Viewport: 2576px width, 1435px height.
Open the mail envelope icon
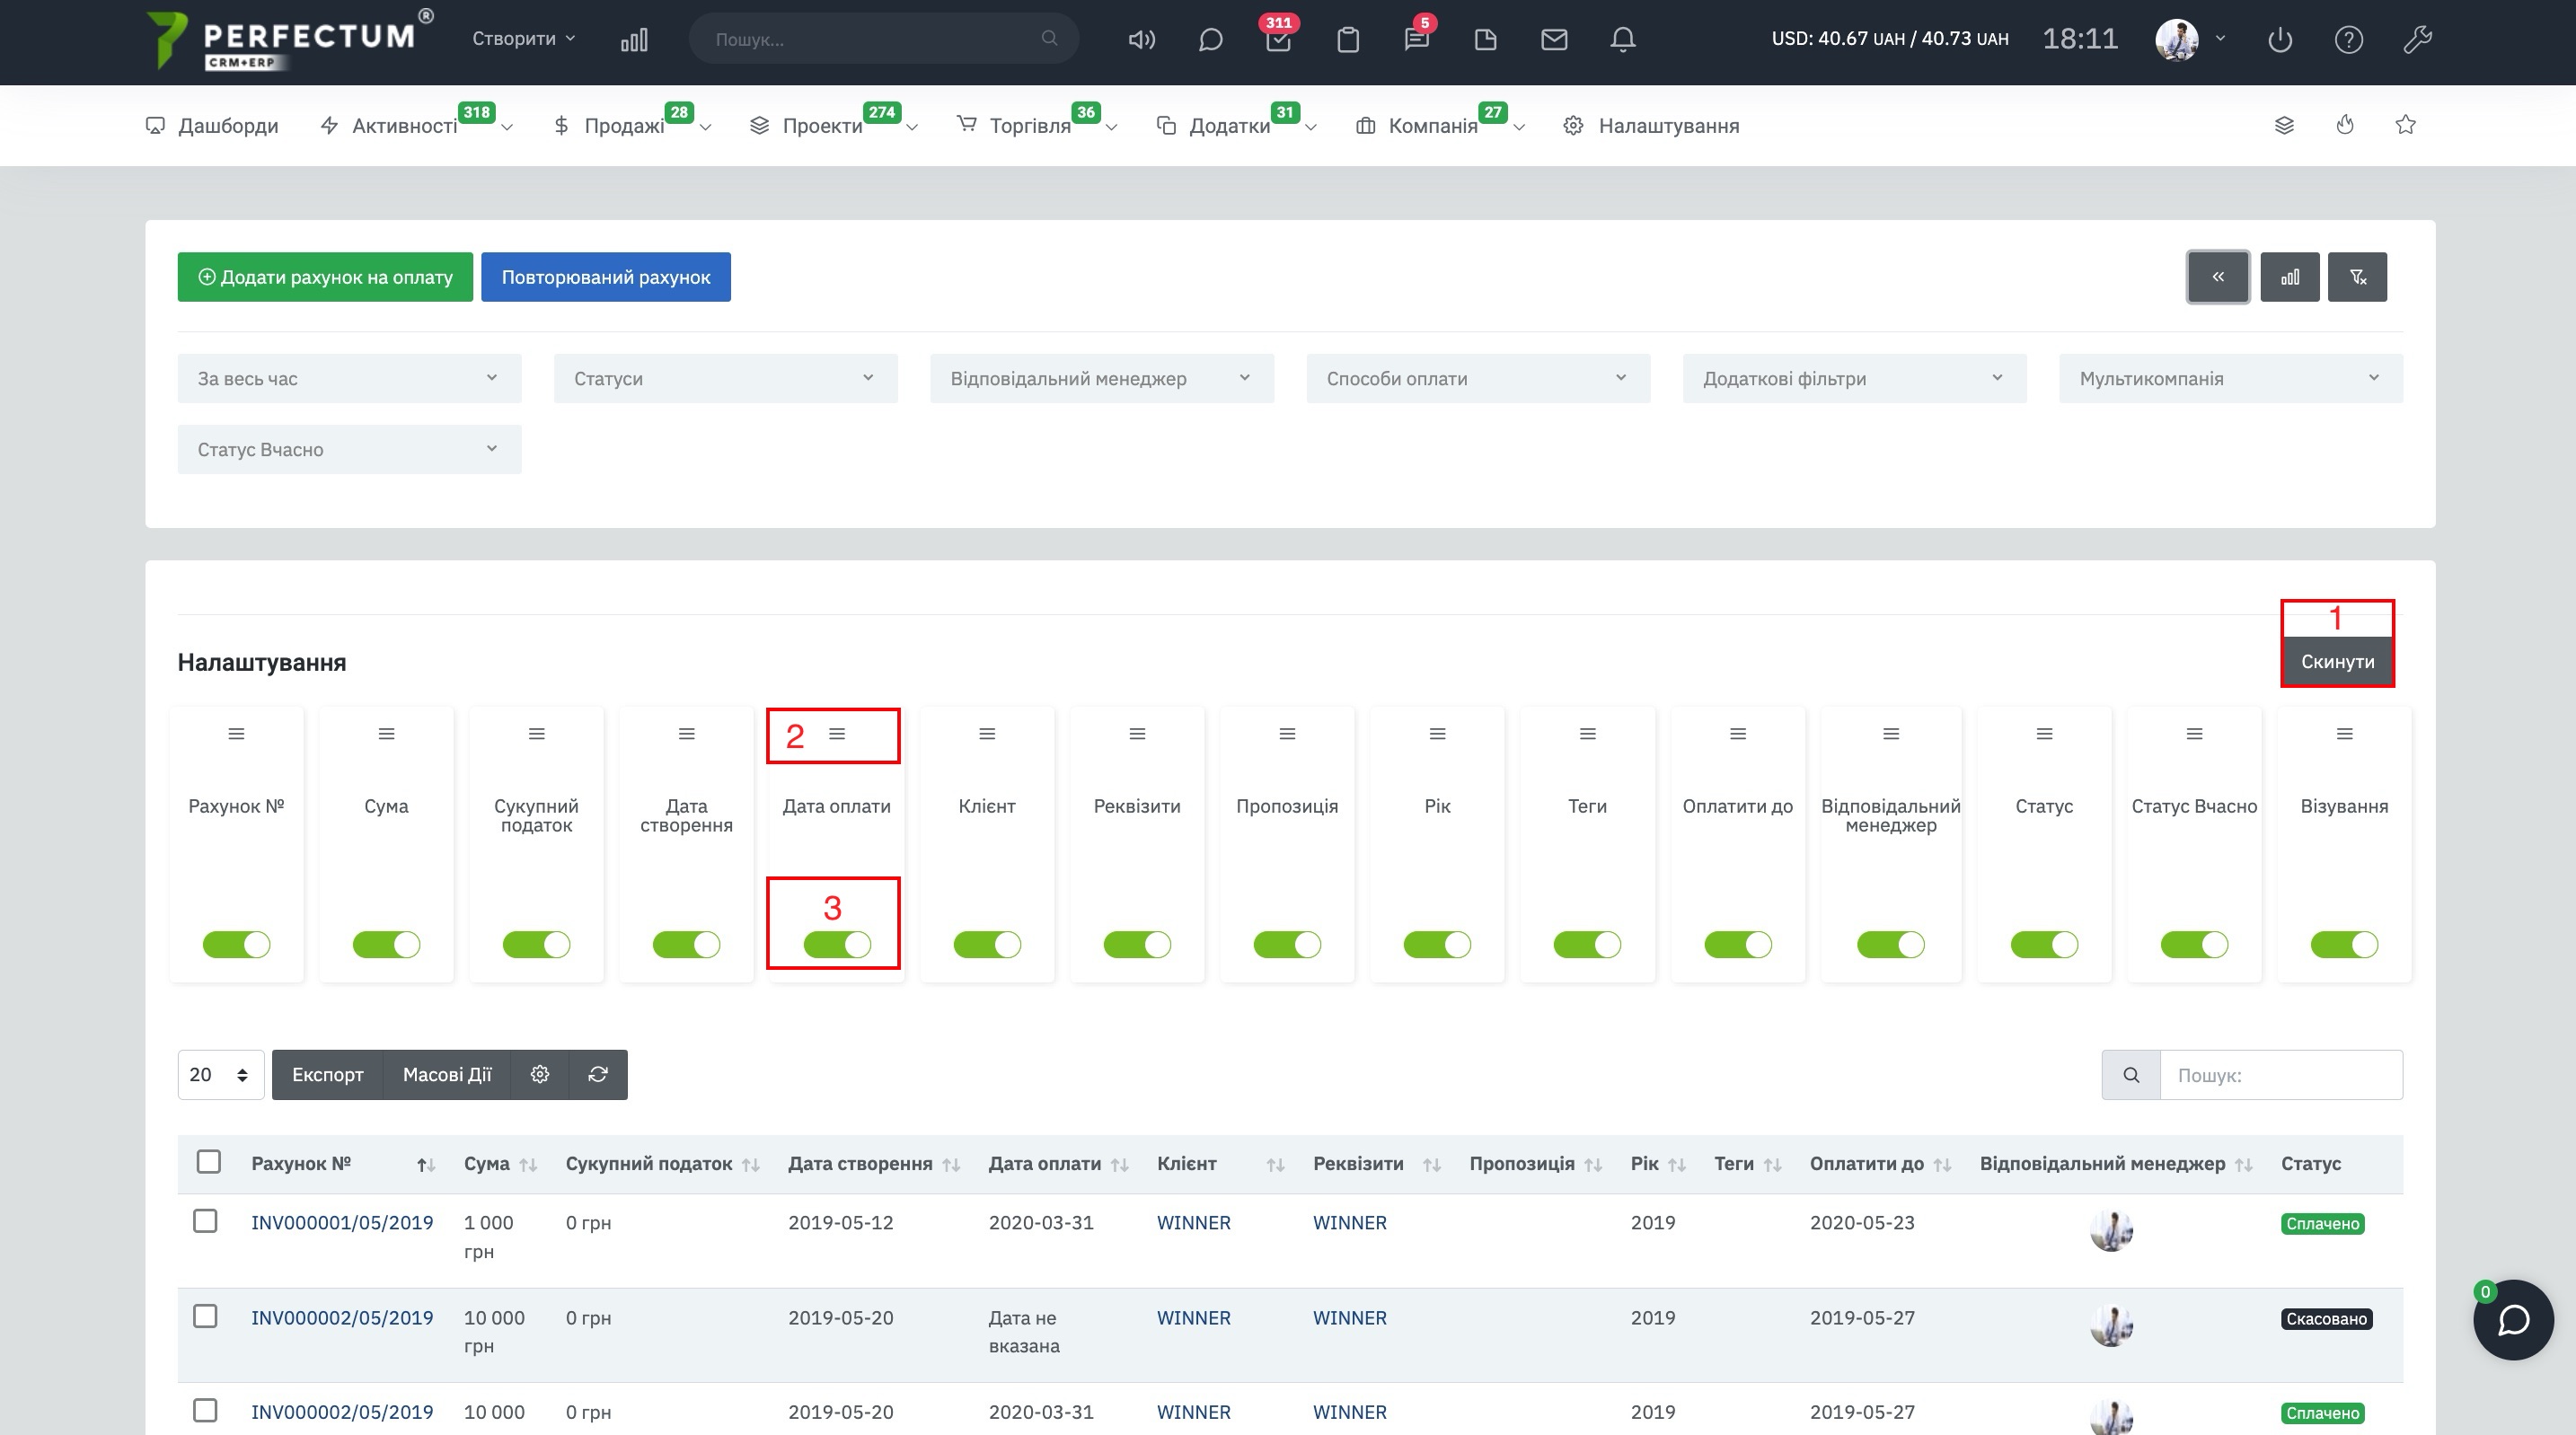click(1553, 40)
